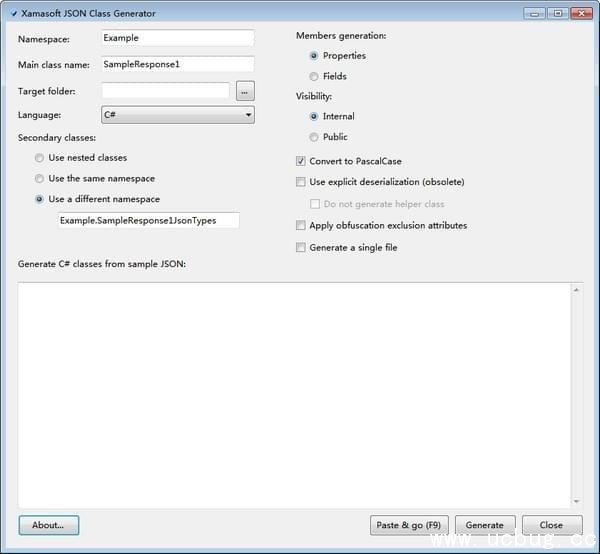Enable Apply obfuscation exclusion attributes
This screenshot has height=554, width=600.
[x=301, y=226]
